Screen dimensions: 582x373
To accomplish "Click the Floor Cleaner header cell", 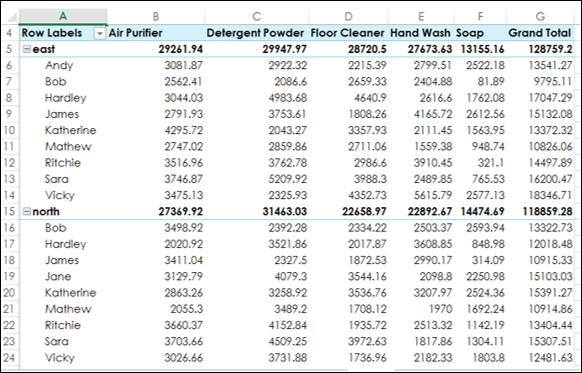I will pyautogui.click(x=348, y=33).
